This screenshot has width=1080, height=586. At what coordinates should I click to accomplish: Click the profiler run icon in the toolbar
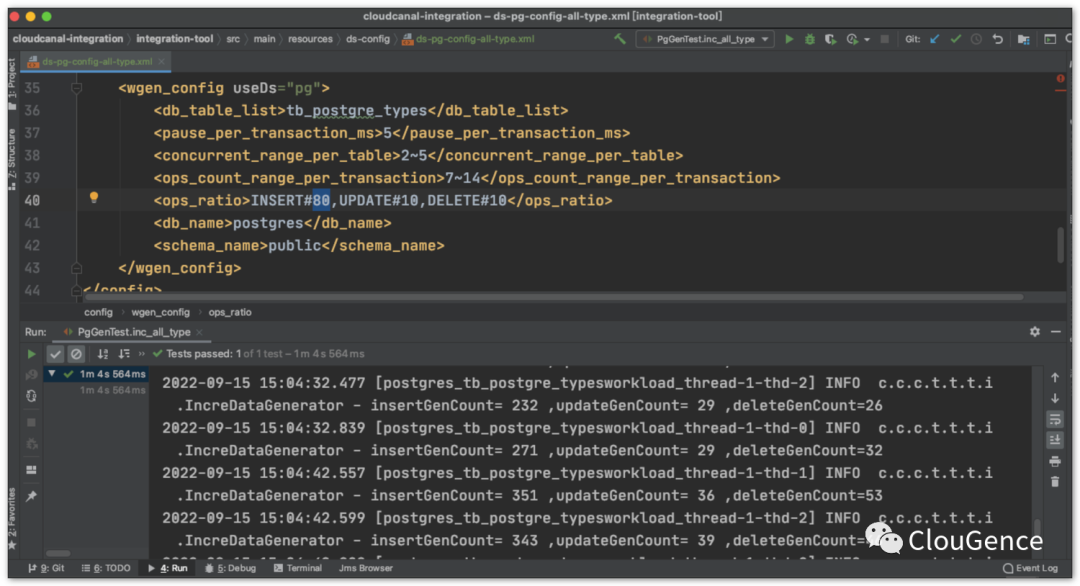tap(852, 39)
